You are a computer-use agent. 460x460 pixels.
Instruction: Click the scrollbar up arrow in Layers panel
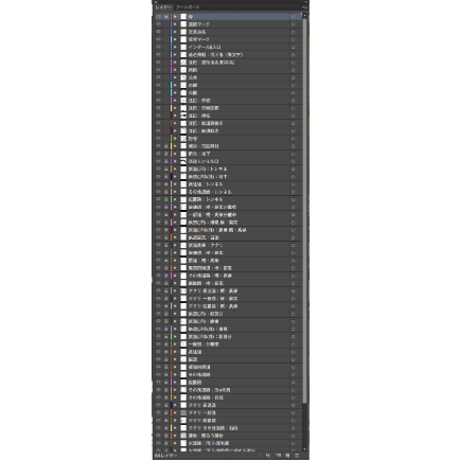304,16
